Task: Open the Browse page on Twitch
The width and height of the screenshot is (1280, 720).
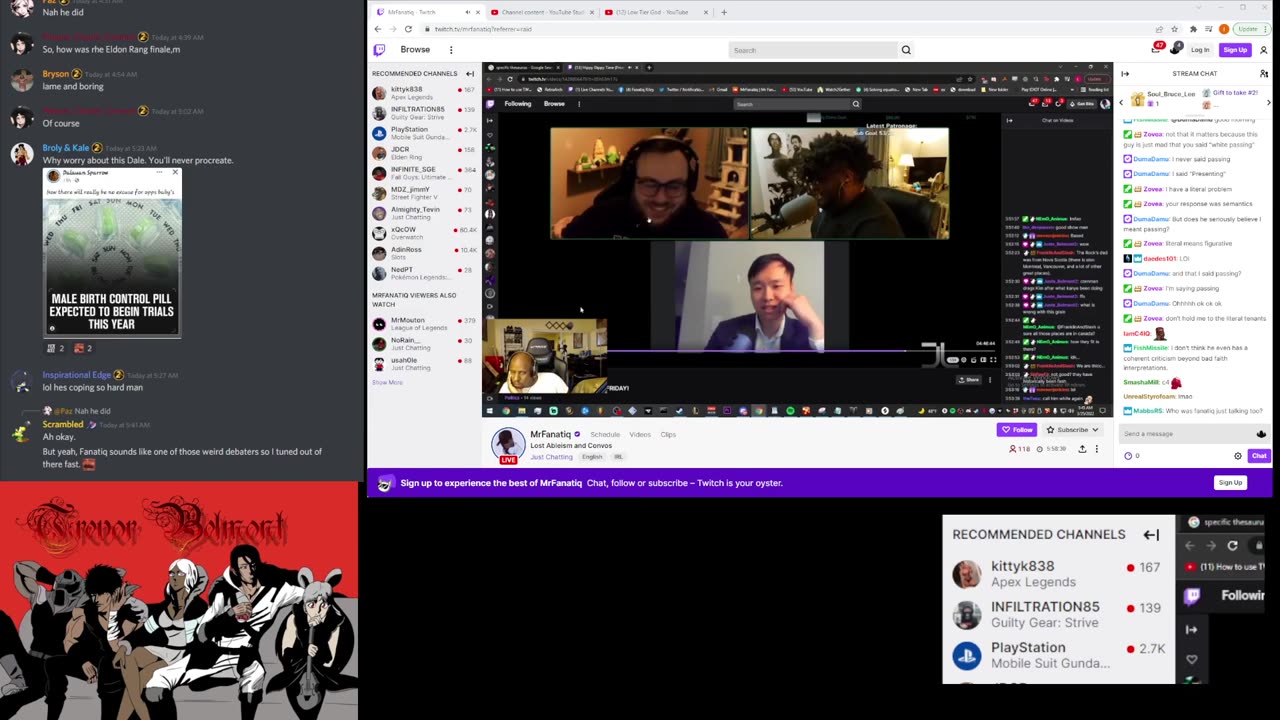Action: [x=415, y=50]
